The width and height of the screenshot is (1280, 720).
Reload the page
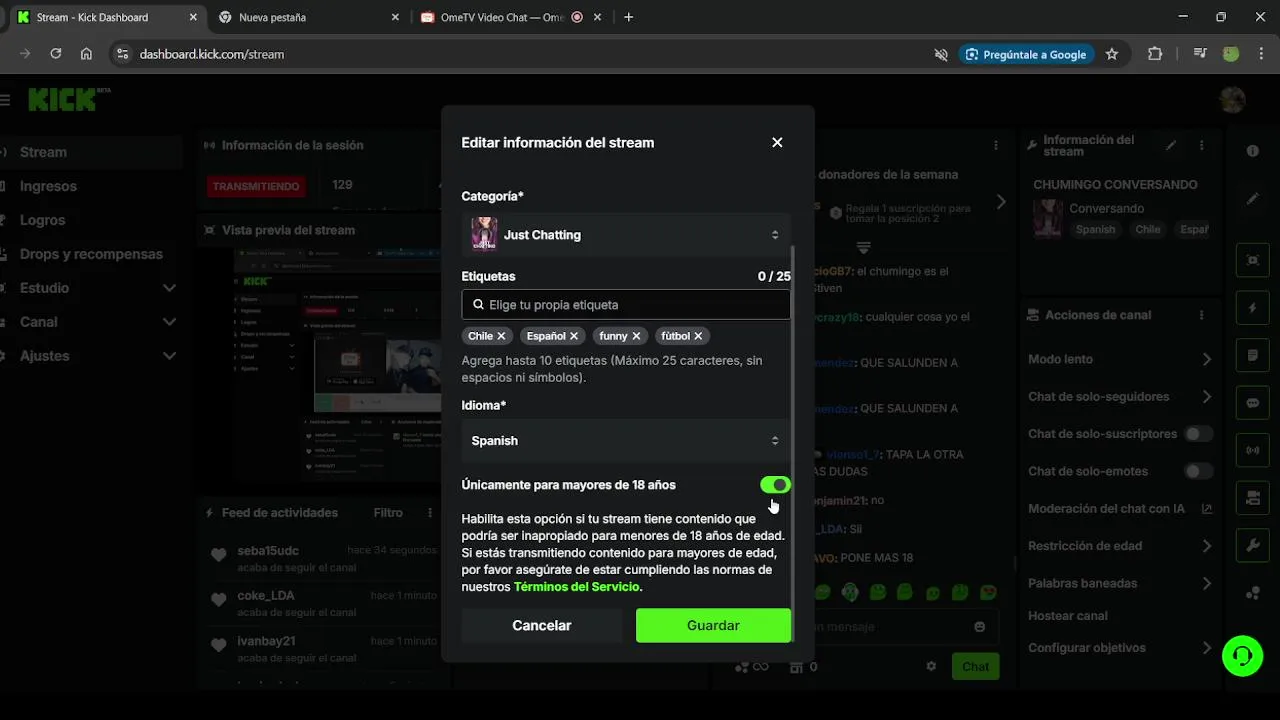pyautogui.click(x=56, y=54)
